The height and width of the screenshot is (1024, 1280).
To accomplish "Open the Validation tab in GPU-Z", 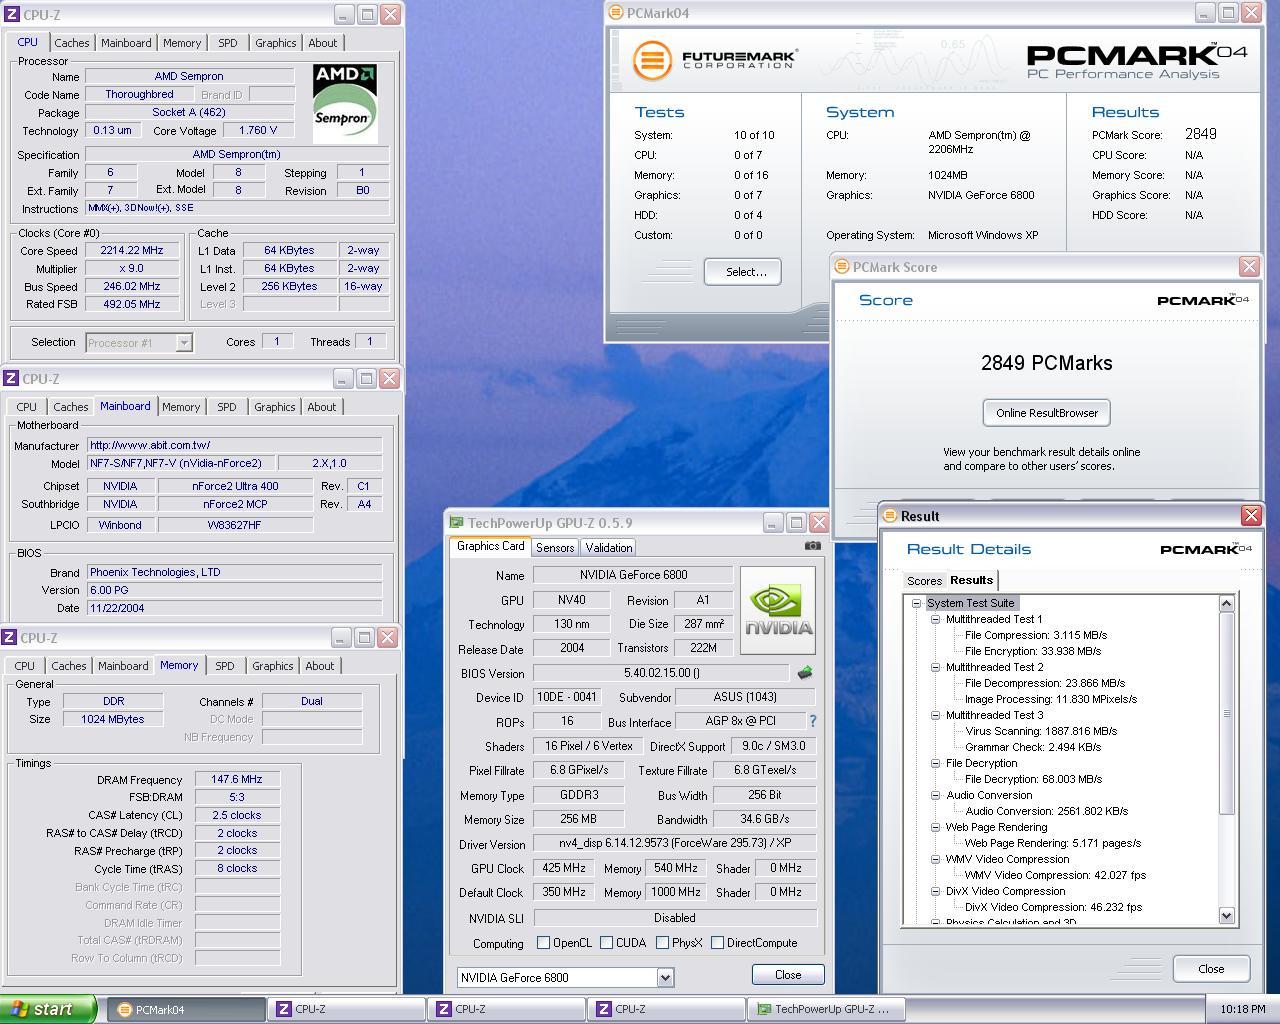I will 609,547.
